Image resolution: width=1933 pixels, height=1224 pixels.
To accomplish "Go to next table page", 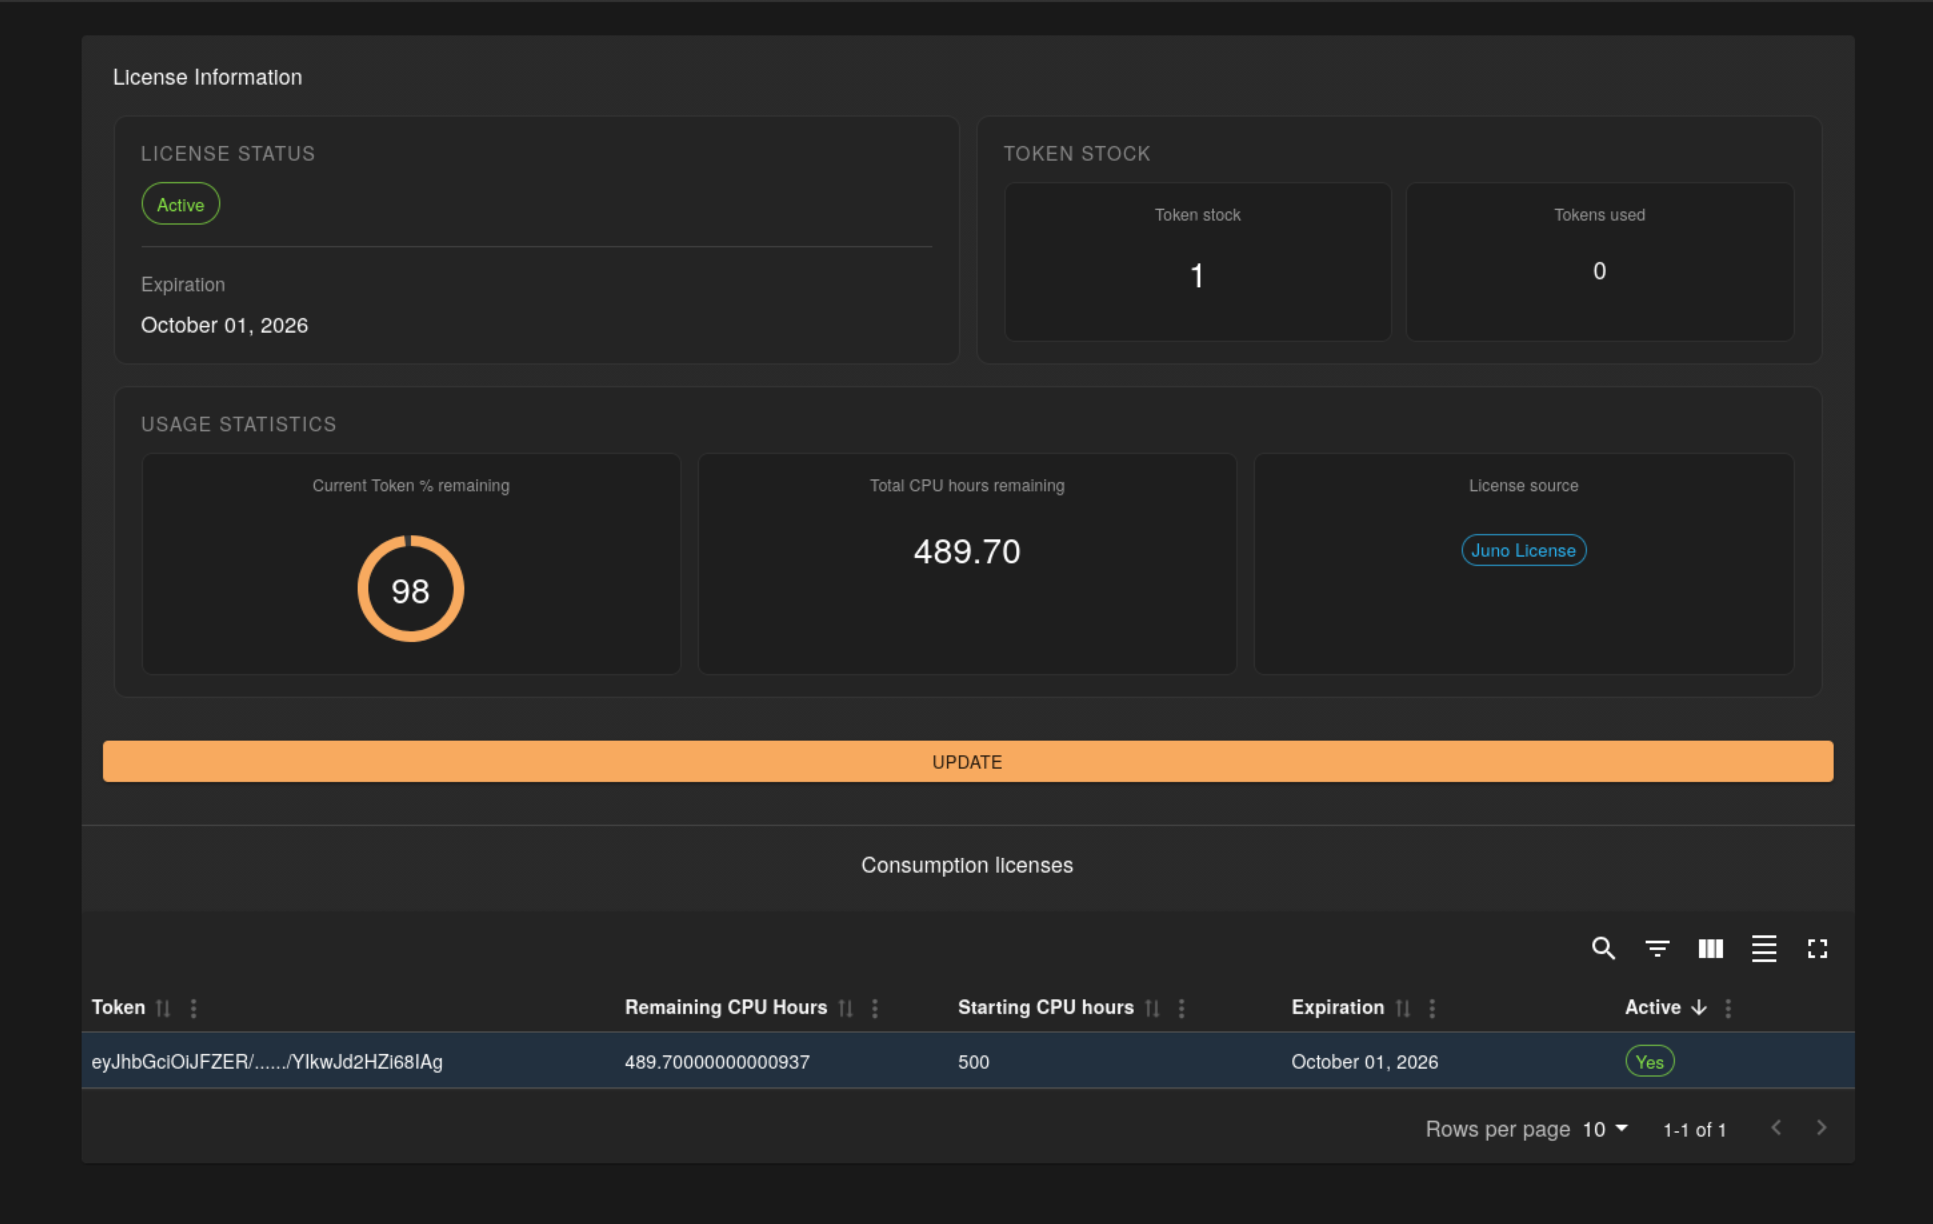I will pos(1821,1128).
